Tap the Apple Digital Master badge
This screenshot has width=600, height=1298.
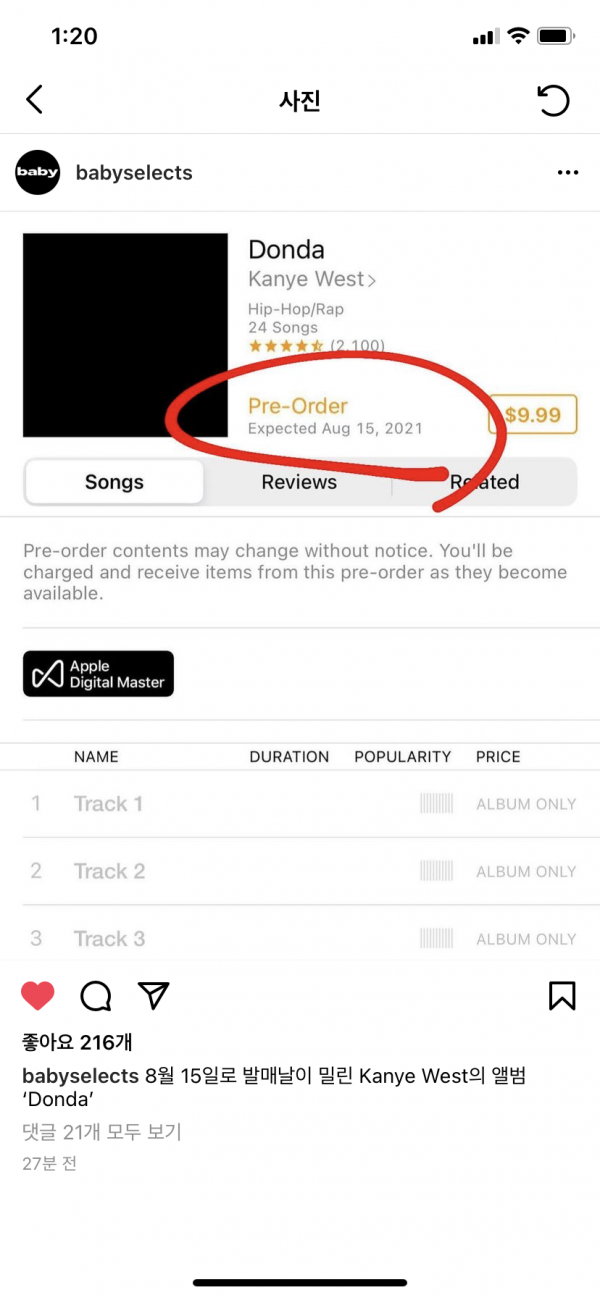click(x=98, y=674)
